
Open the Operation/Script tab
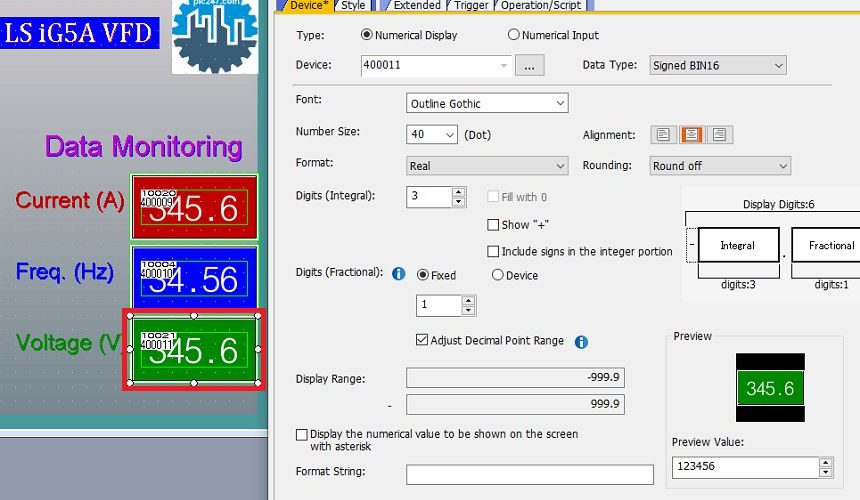coord(540,5)
